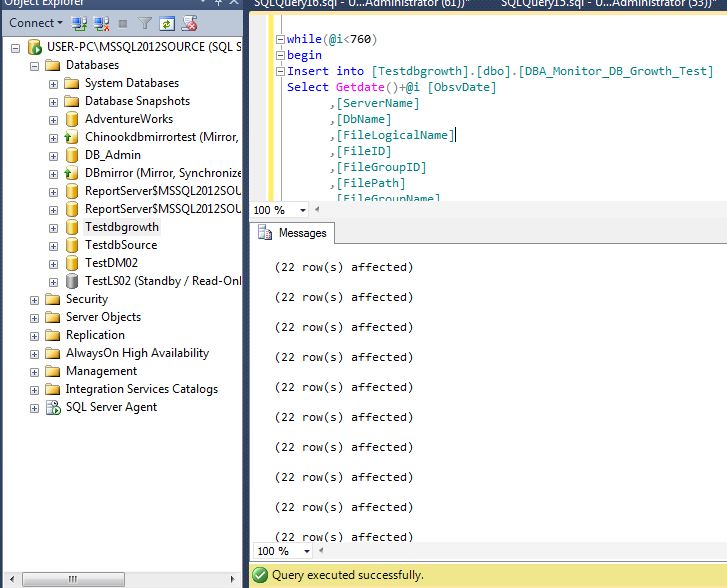Image resolution: width=727 pixels, height=588 pixels.
Task: Collapse the while(@i<760) code block
Action: 280,39
